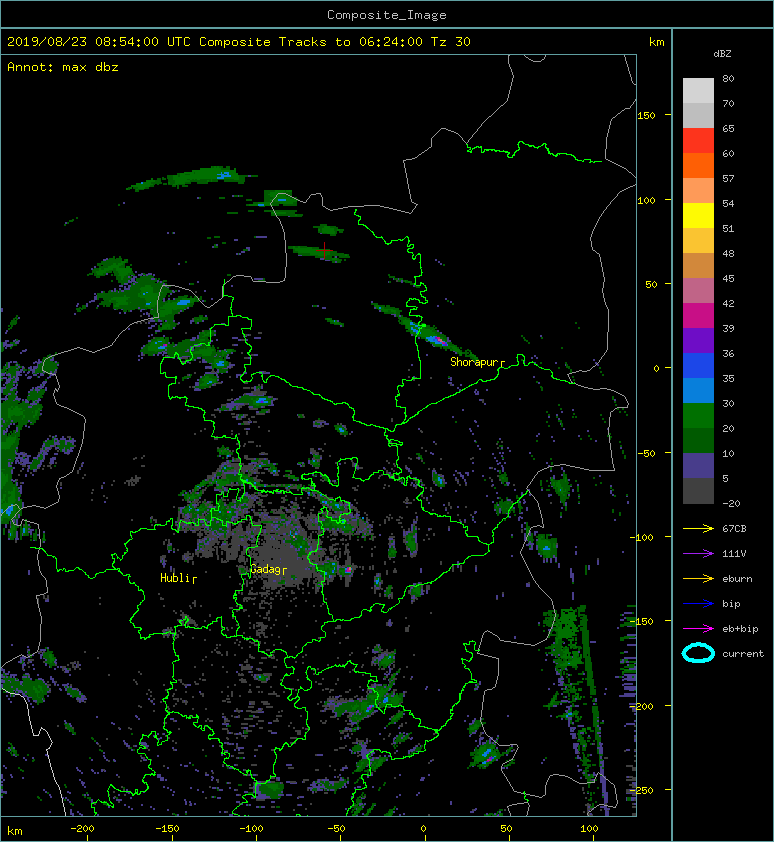774x842 pixels.
Task: Click the 'Gadag' city label
Action: pos(265,569)
